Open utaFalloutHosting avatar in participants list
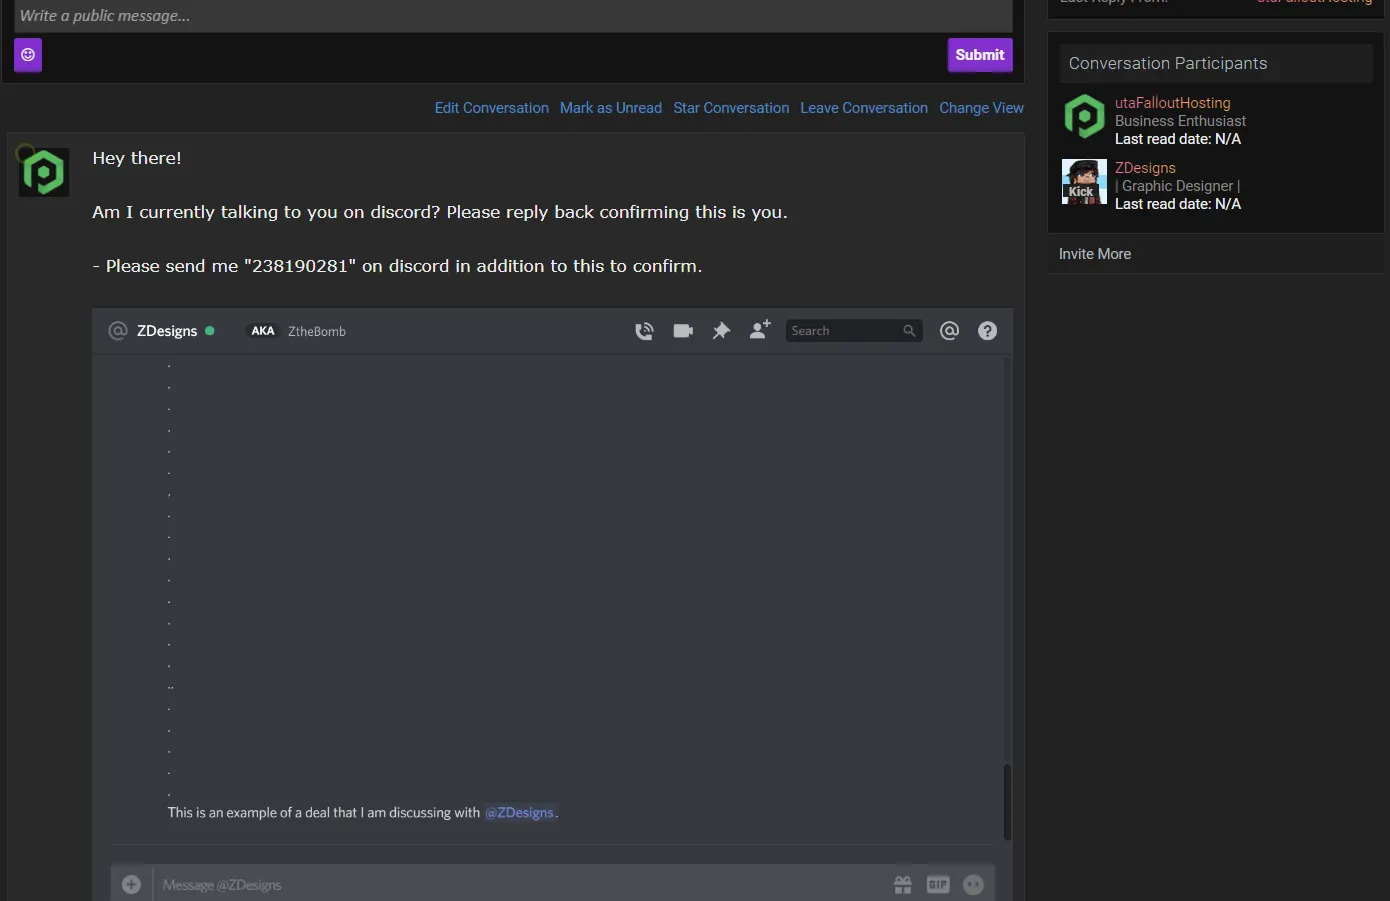 [x=1084, y=117]
